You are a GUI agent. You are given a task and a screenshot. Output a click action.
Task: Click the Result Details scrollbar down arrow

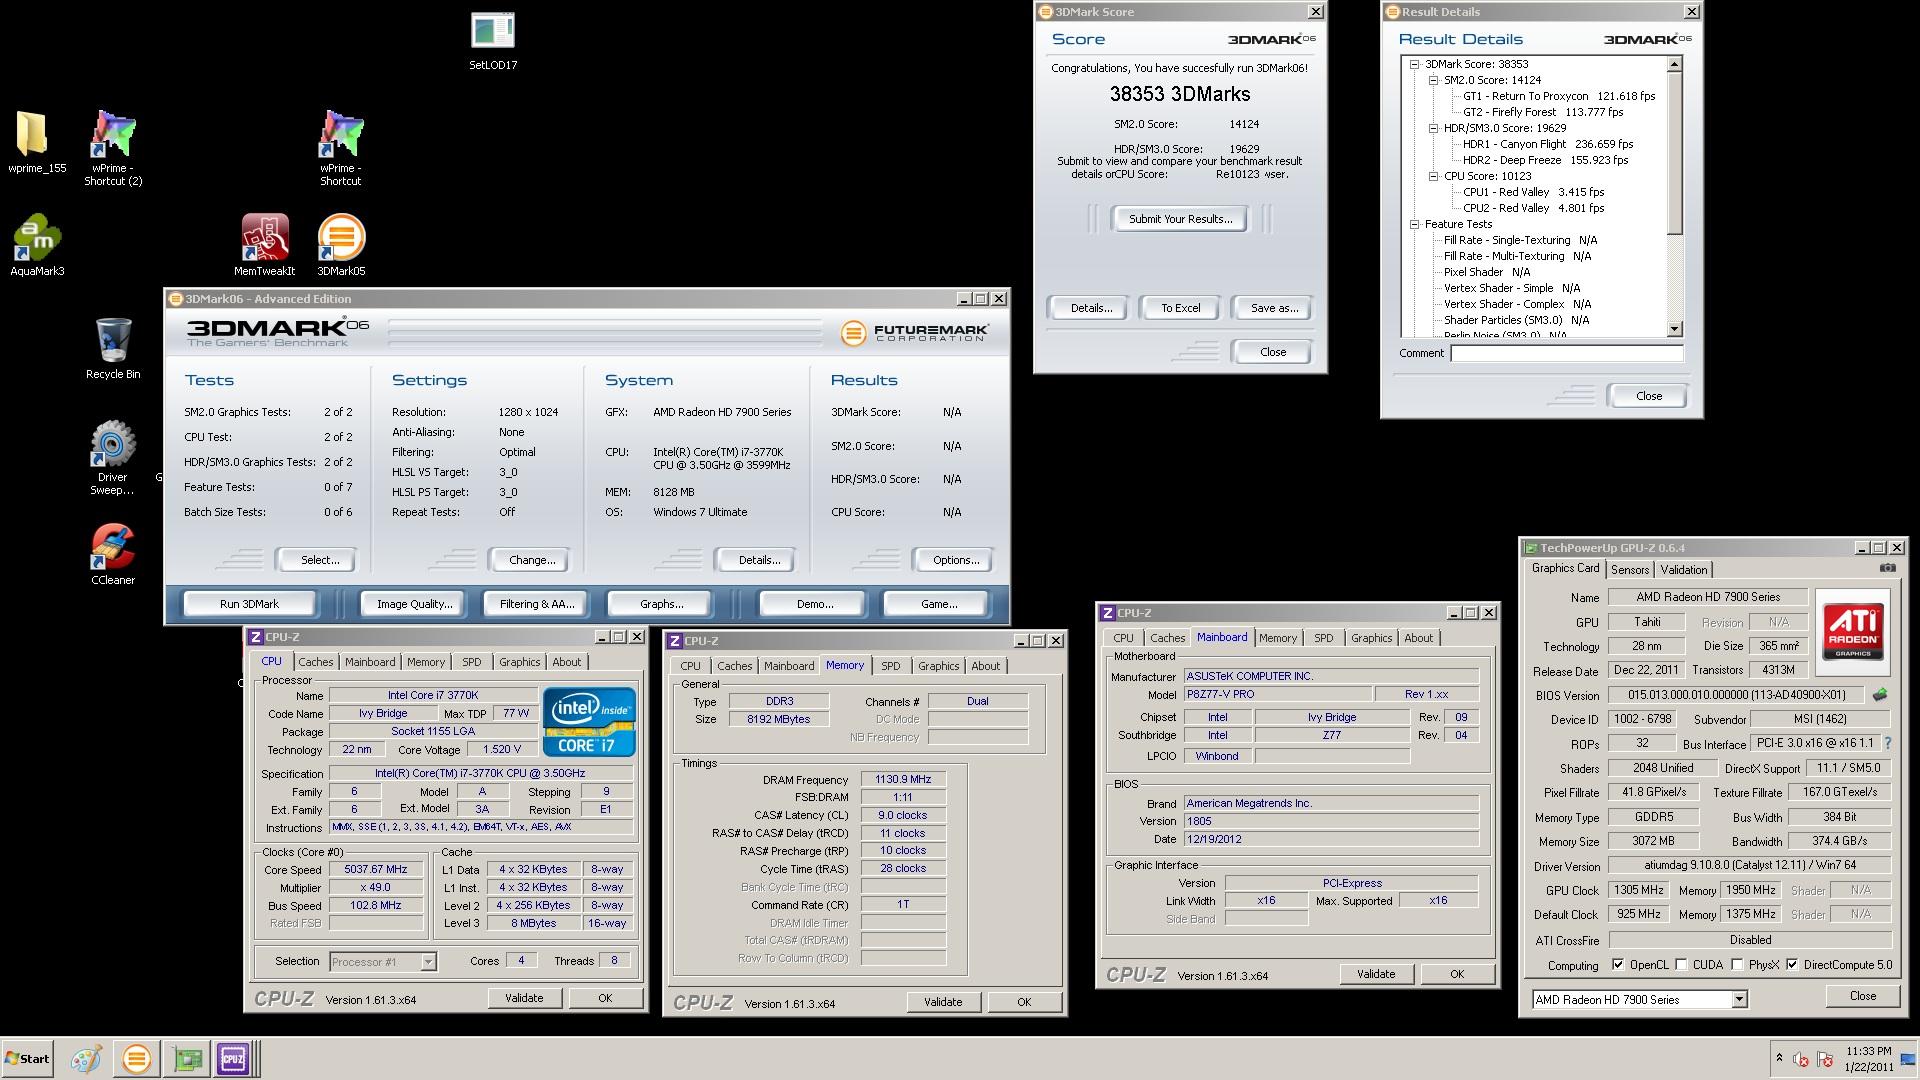1675,329
